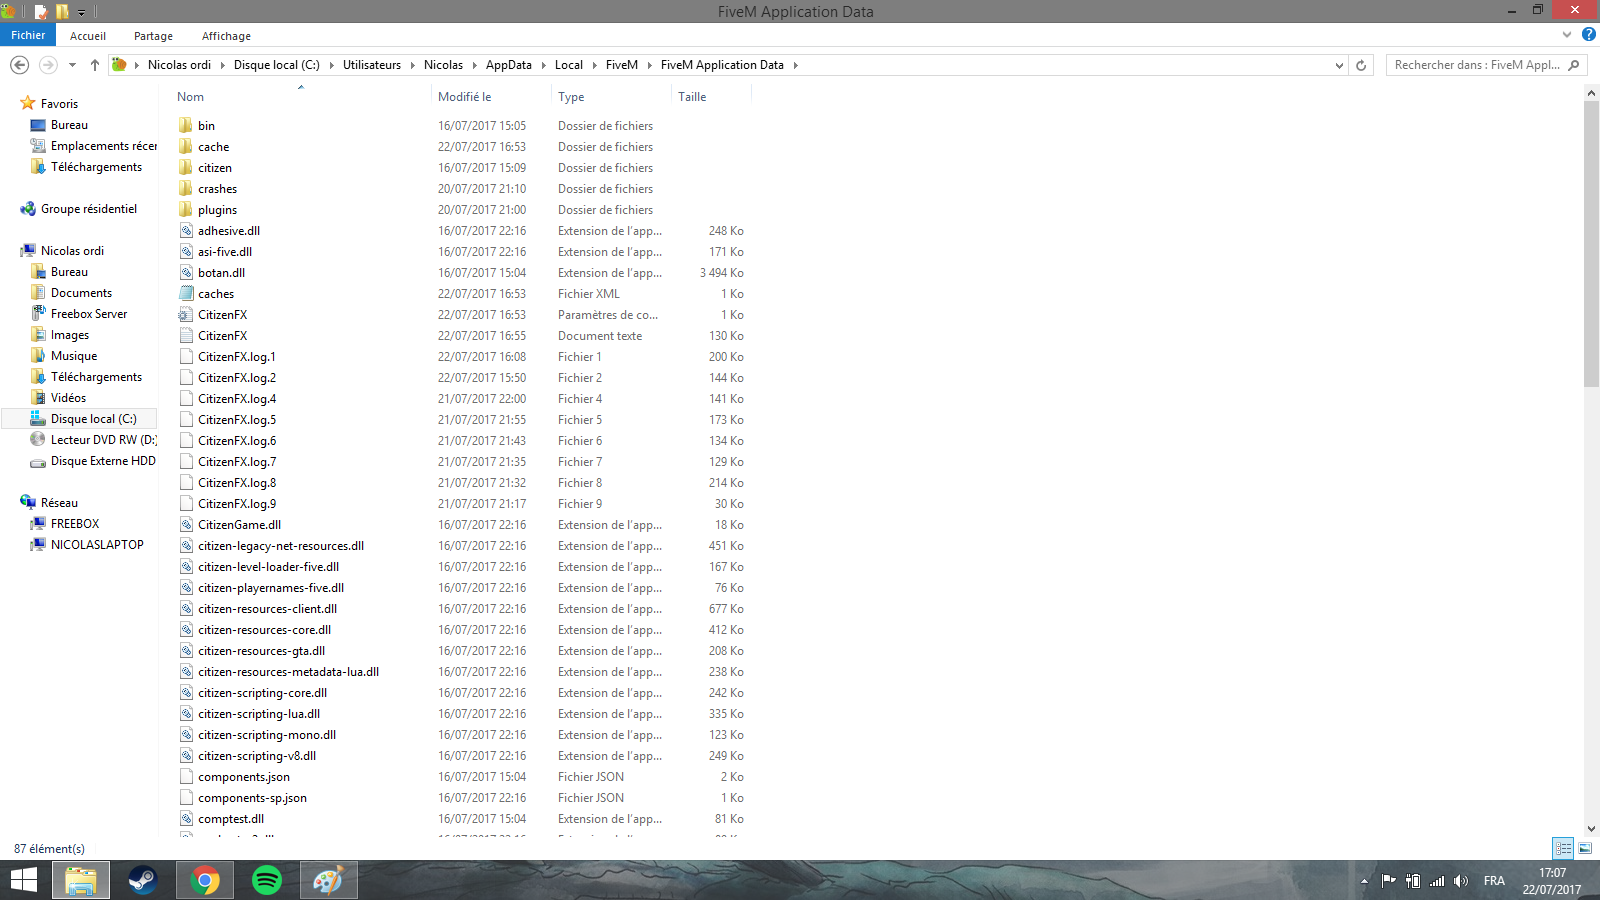Click the Forward navigation arrow
The height and width of the screenshot is (900, 1600).
[48, 65]
